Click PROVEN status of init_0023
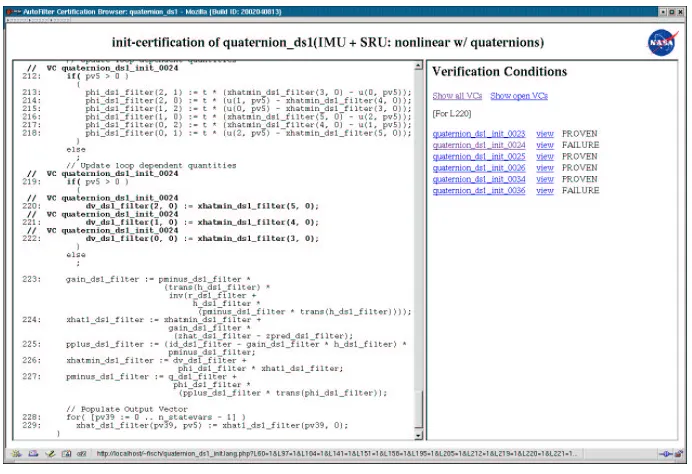Screen dimensions: 692x474 pos(579,134)
